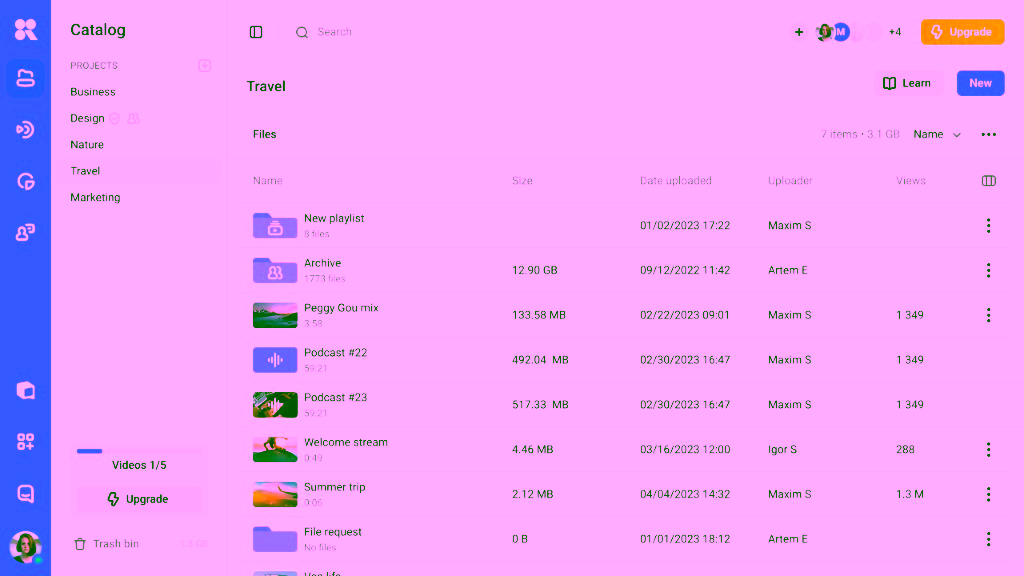The width and height of the screenshot is (1024, 576).
Task: Open the New playlist folder thumbnail
Action: pyautogui.click(x=275, y=225)
